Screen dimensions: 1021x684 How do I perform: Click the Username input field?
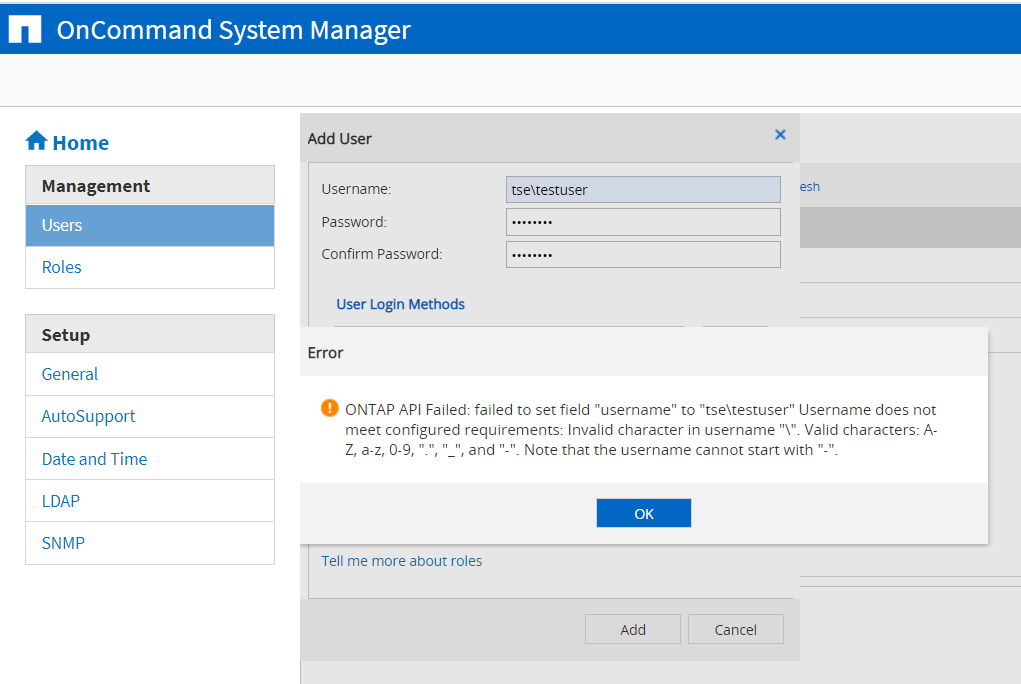coord(643,190)
